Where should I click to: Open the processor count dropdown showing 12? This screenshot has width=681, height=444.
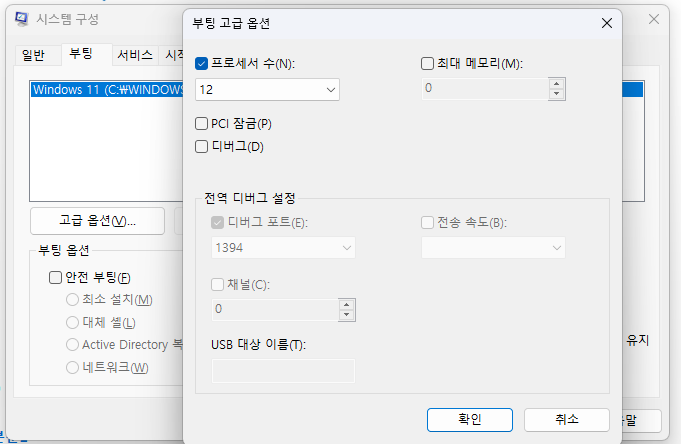pyautogui.click(x=267, y=90)
